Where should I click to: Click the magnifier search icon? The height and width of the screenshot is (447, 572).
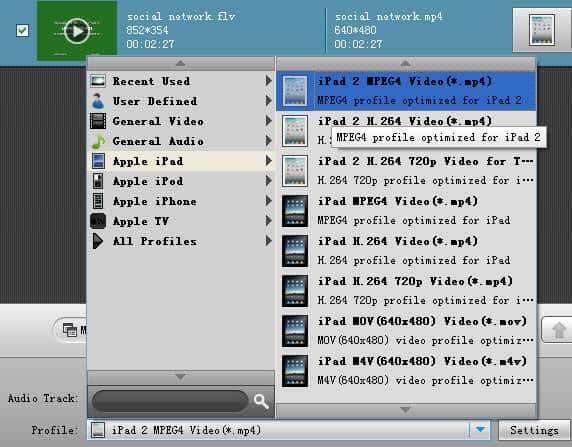click(261, 401)
